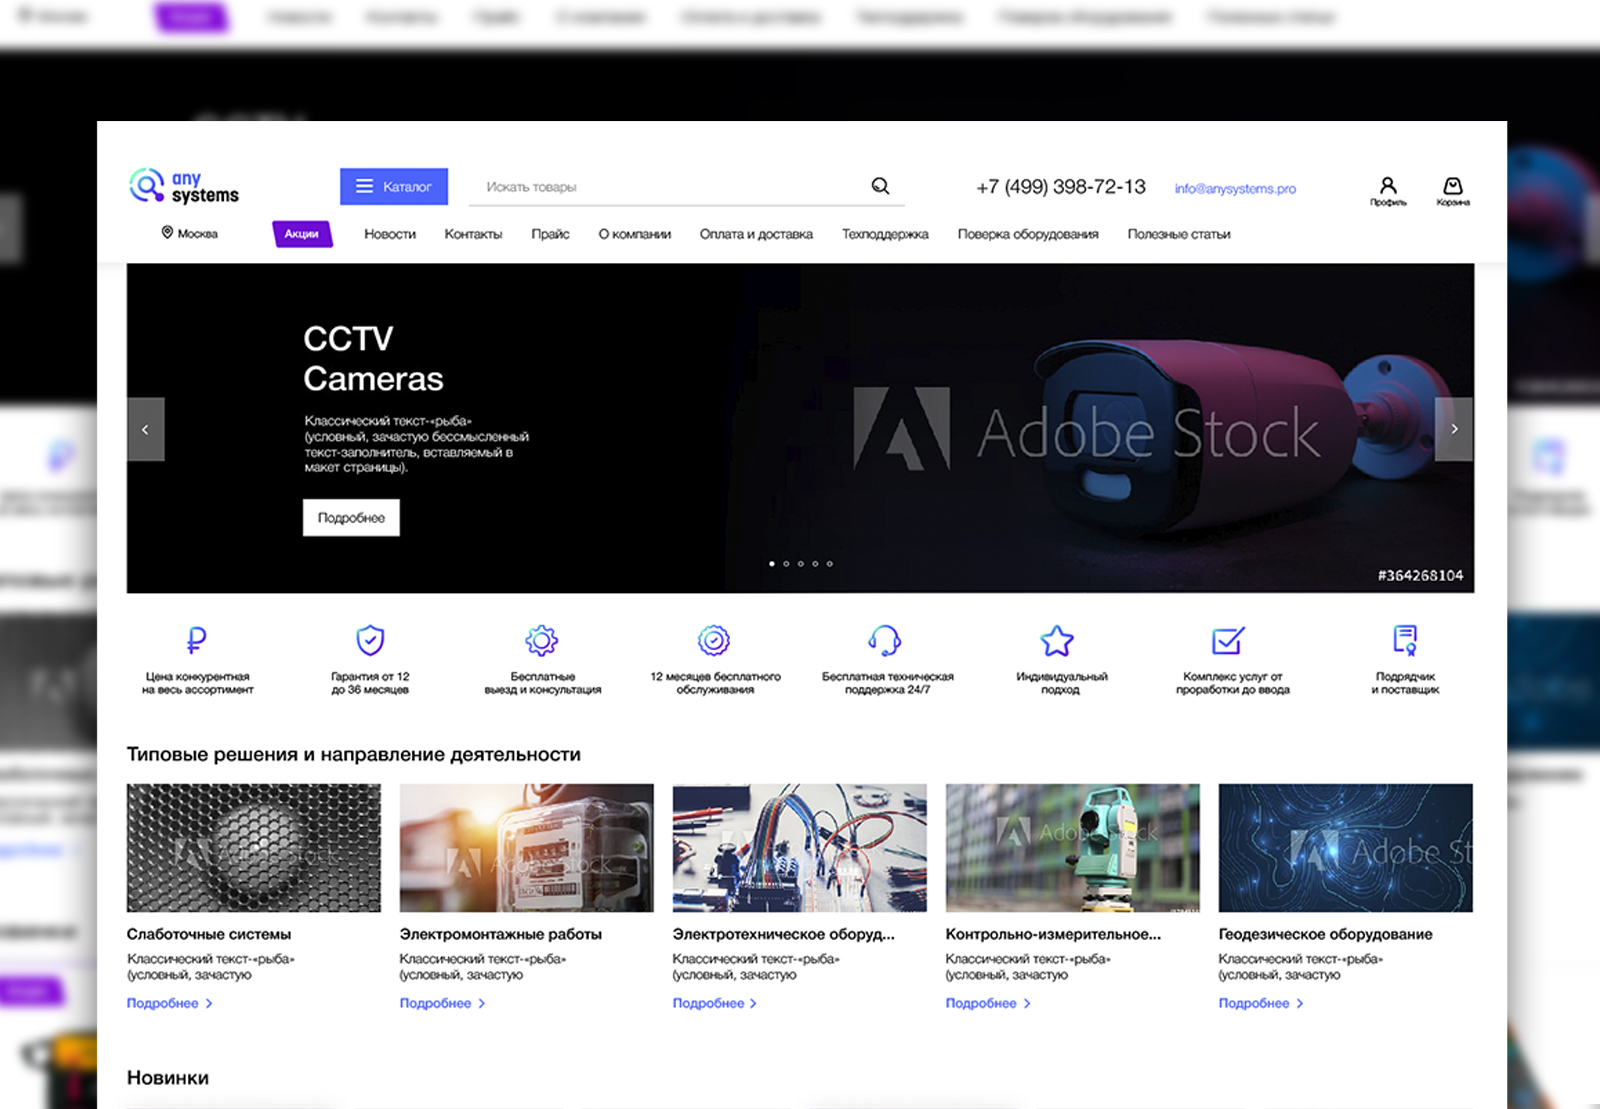
Task: Show the next banner slide arrow
Action: tap(1454, 429)
